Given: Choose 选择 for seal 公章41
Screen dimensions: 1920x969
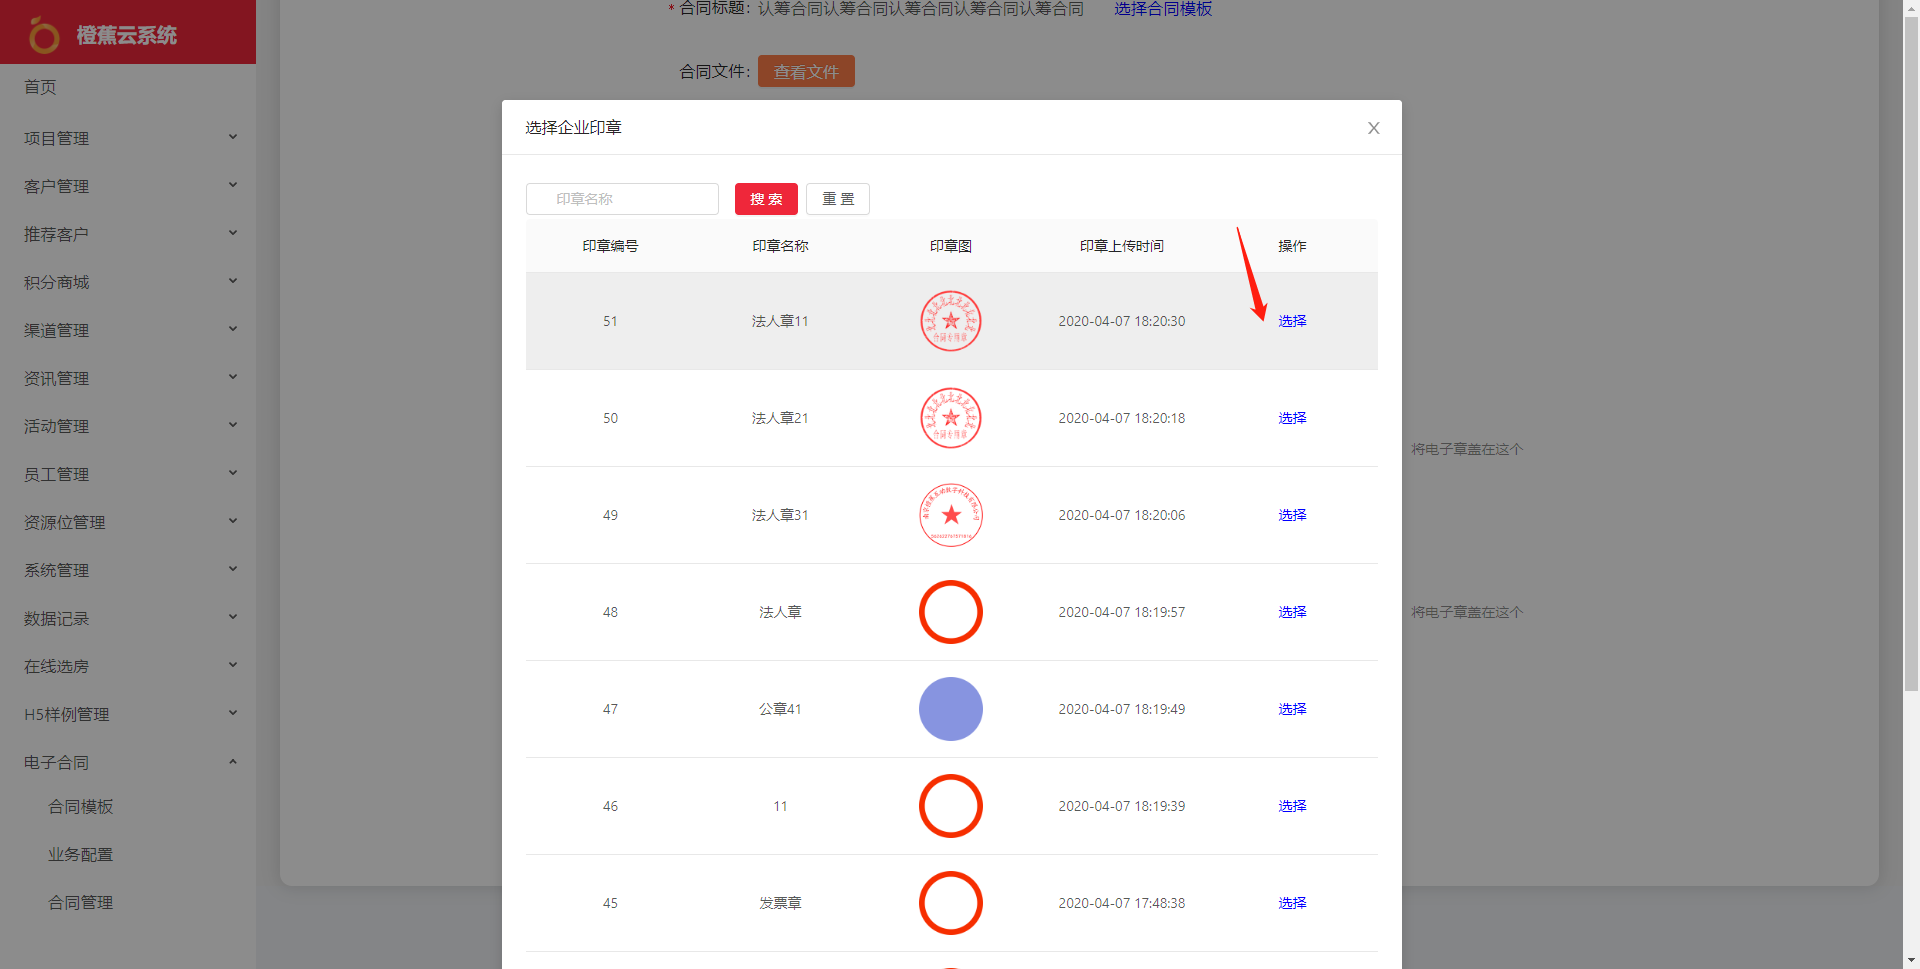Looking at the screenshot, I should (1292, 709).
